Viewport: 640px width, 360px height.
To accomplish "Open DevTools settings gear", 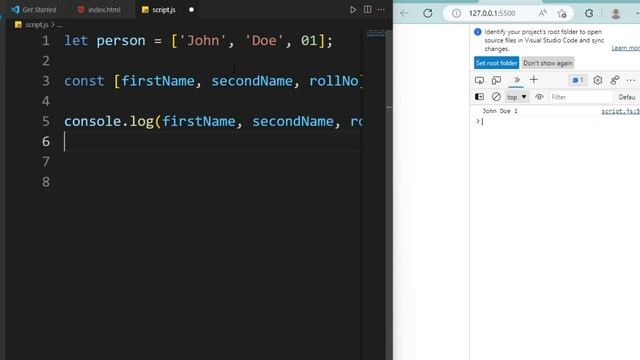I will click(598, 80).
